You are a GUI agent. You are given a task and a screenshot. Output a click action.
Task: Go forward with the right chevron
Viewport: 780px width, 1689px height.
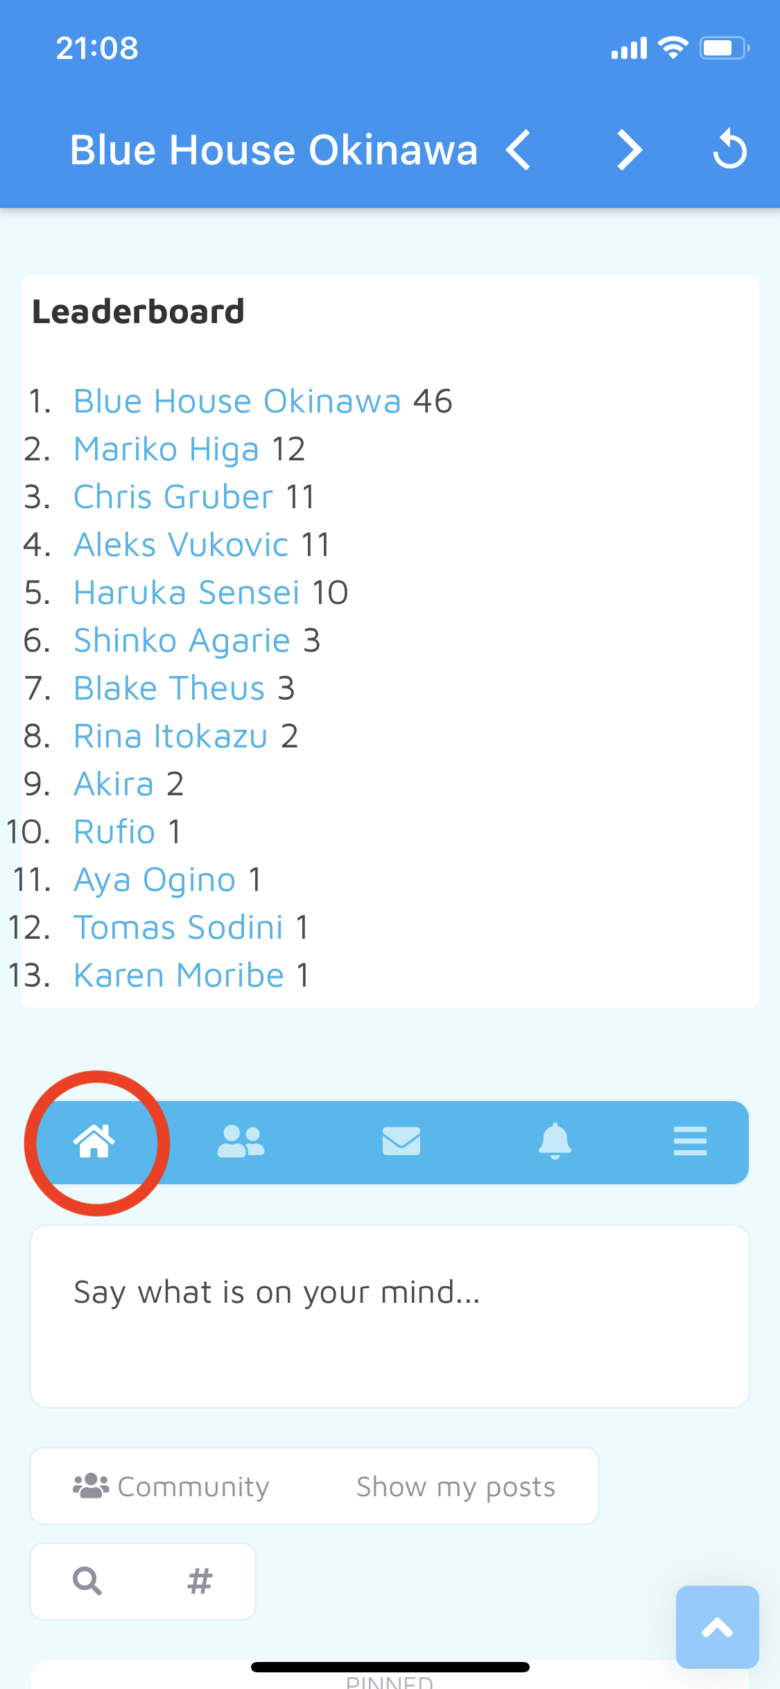628,150
